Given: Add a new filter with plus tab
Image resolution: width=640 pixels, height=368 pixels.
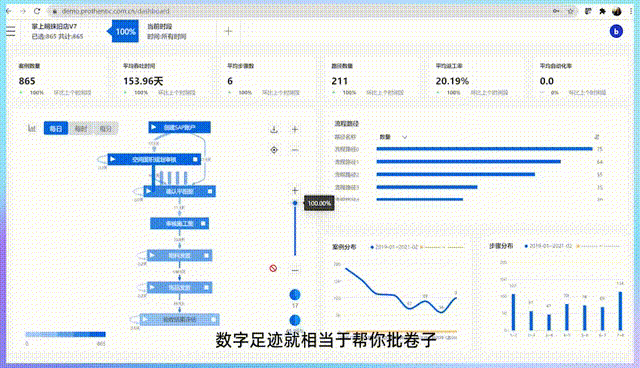Looking at the screenshot, I should [228, 31].
